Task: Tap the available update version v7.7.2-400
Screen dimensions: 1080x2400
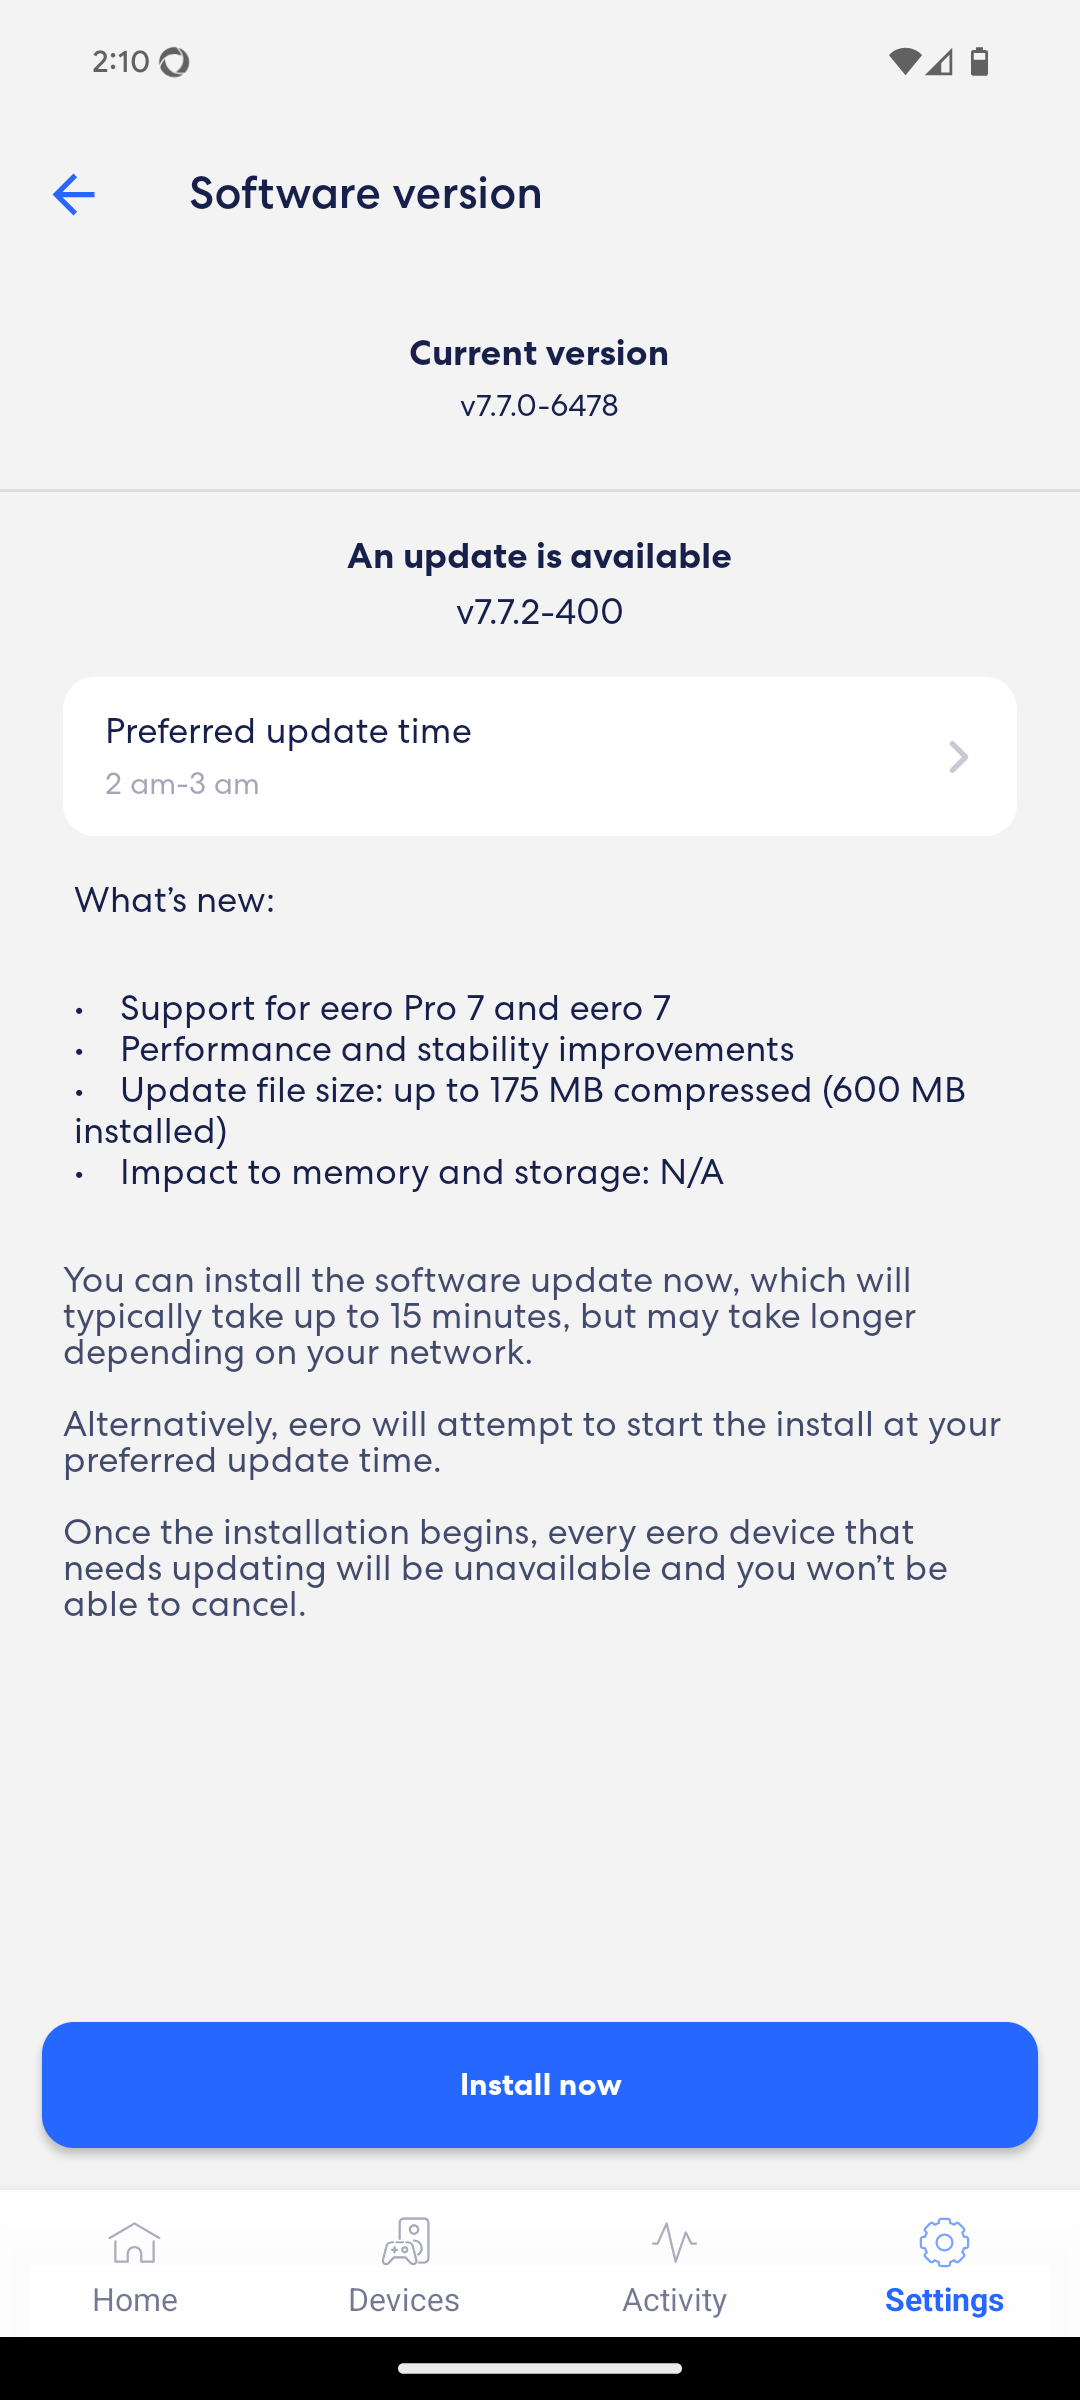Action: 540,611
